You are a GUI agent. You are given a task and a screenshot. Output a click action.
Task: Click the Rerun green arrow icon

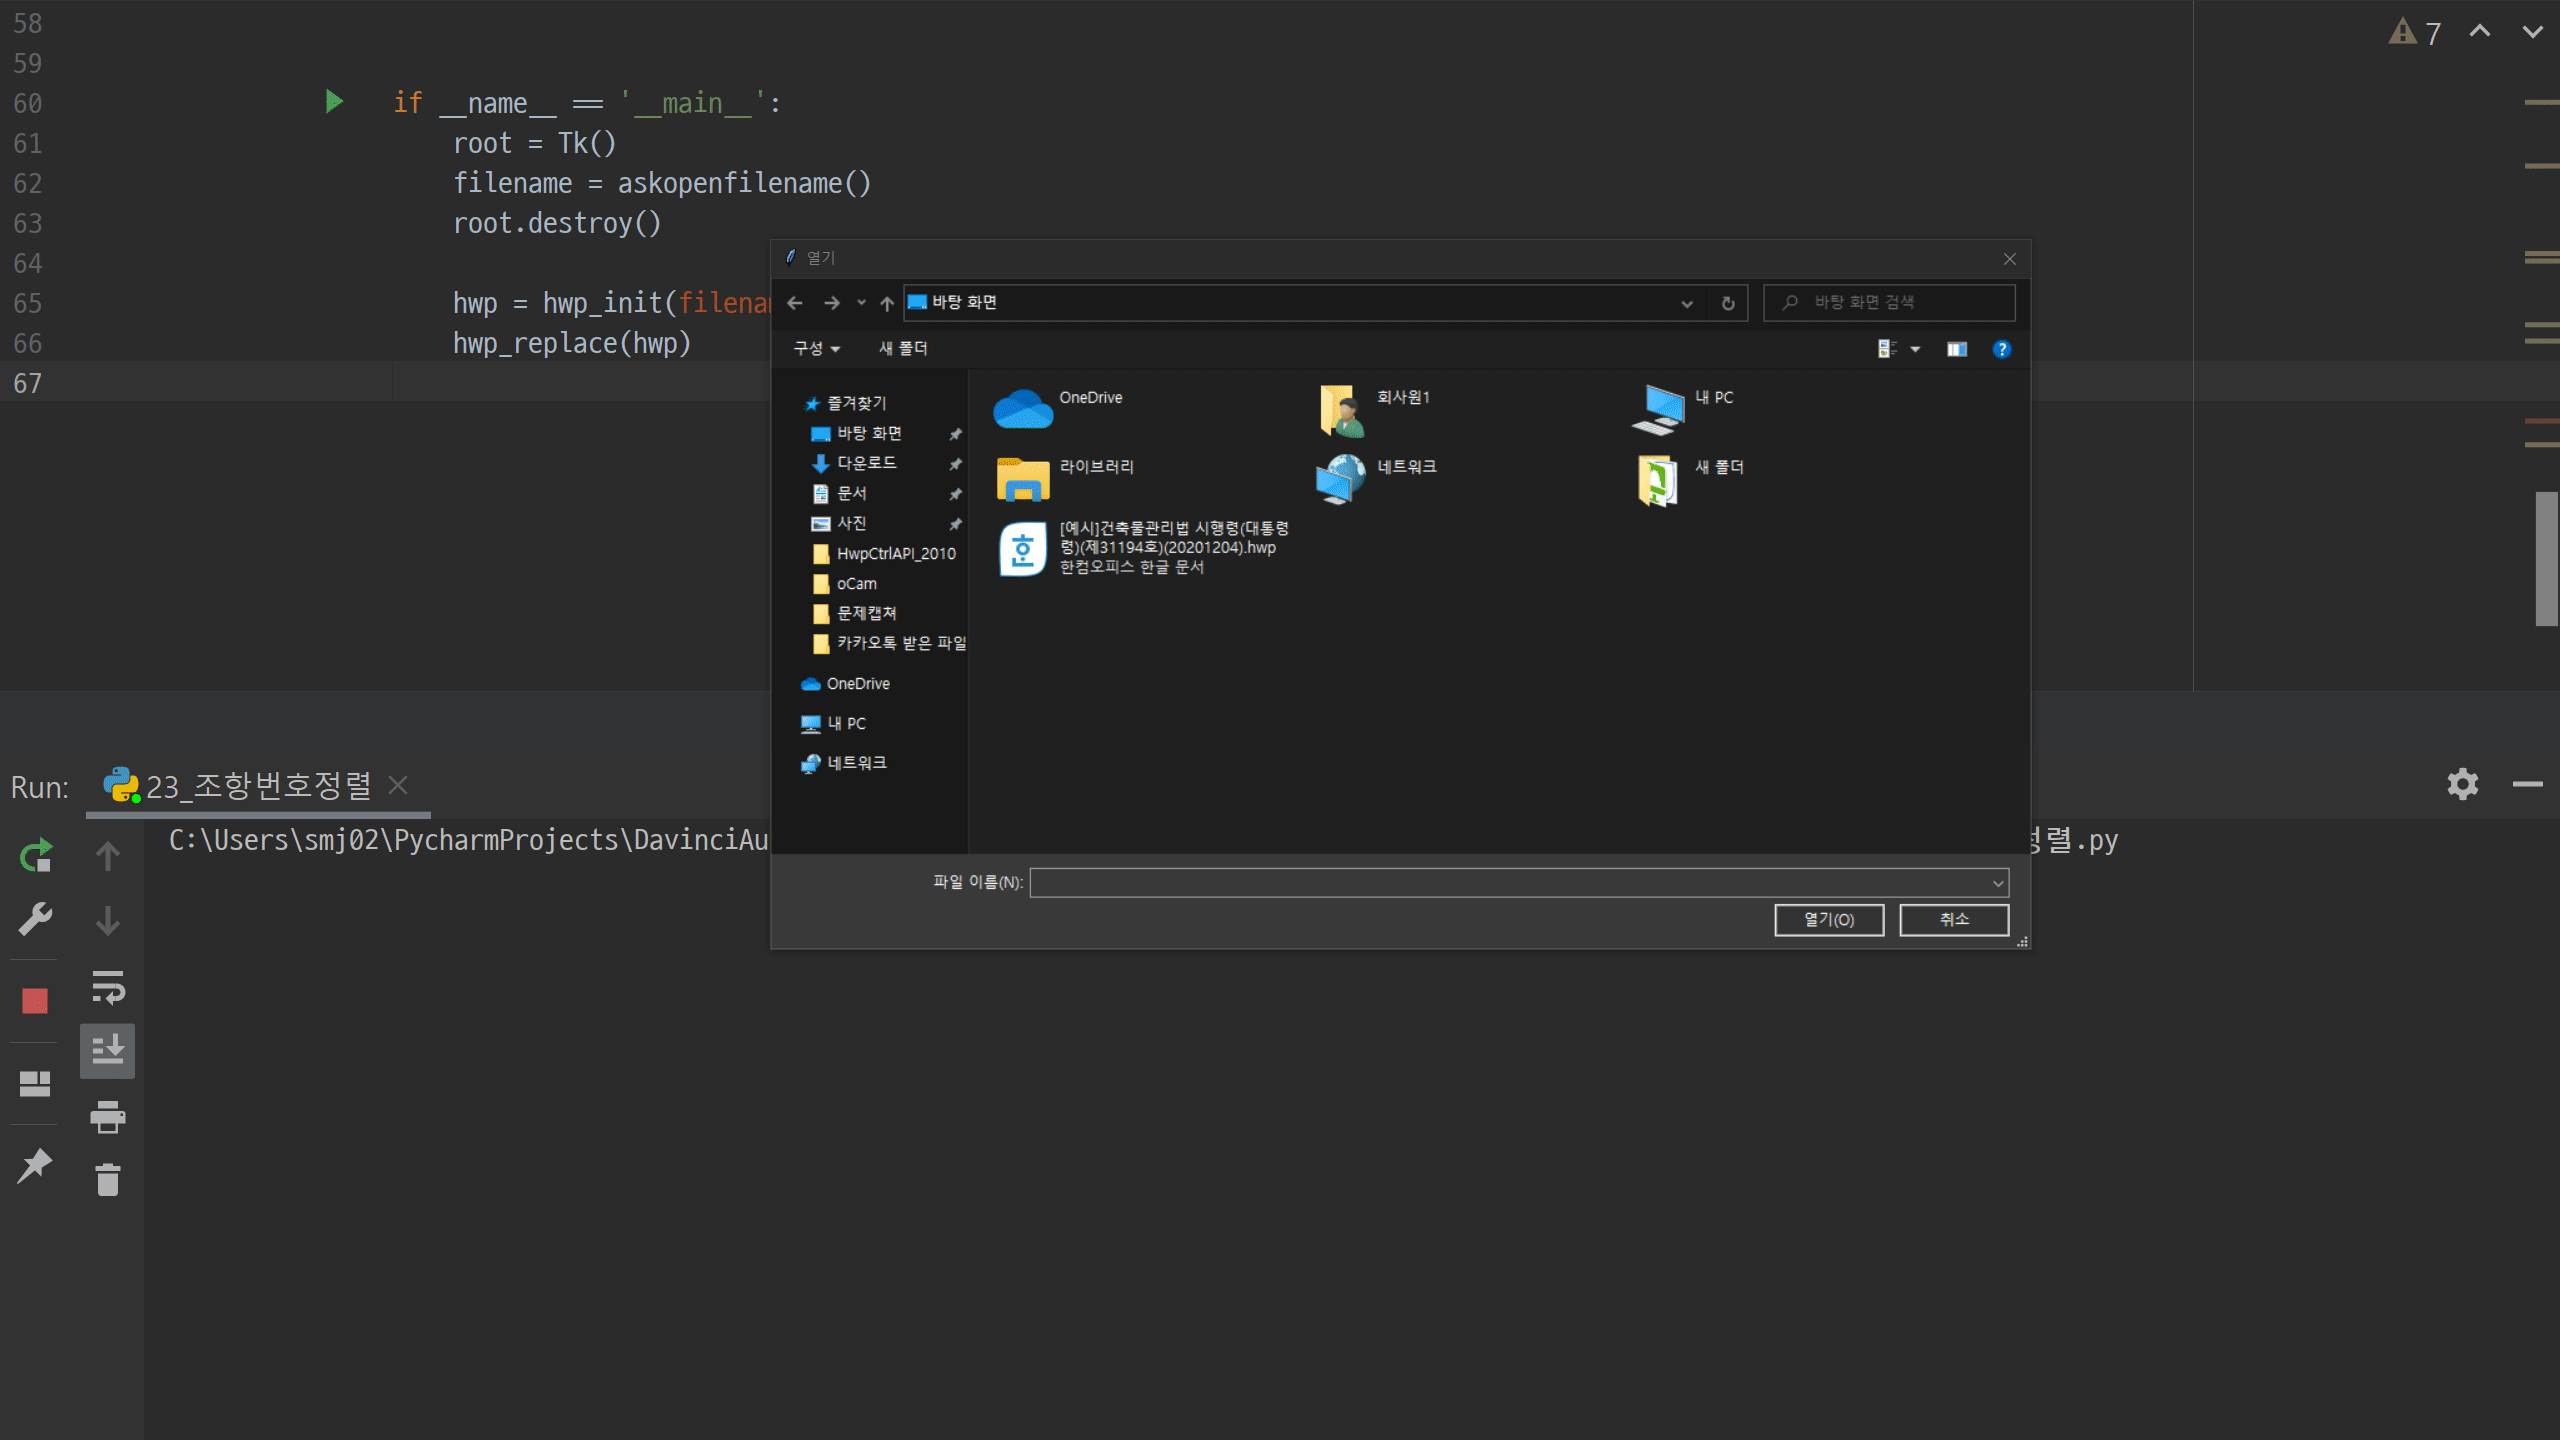(36, 856)
